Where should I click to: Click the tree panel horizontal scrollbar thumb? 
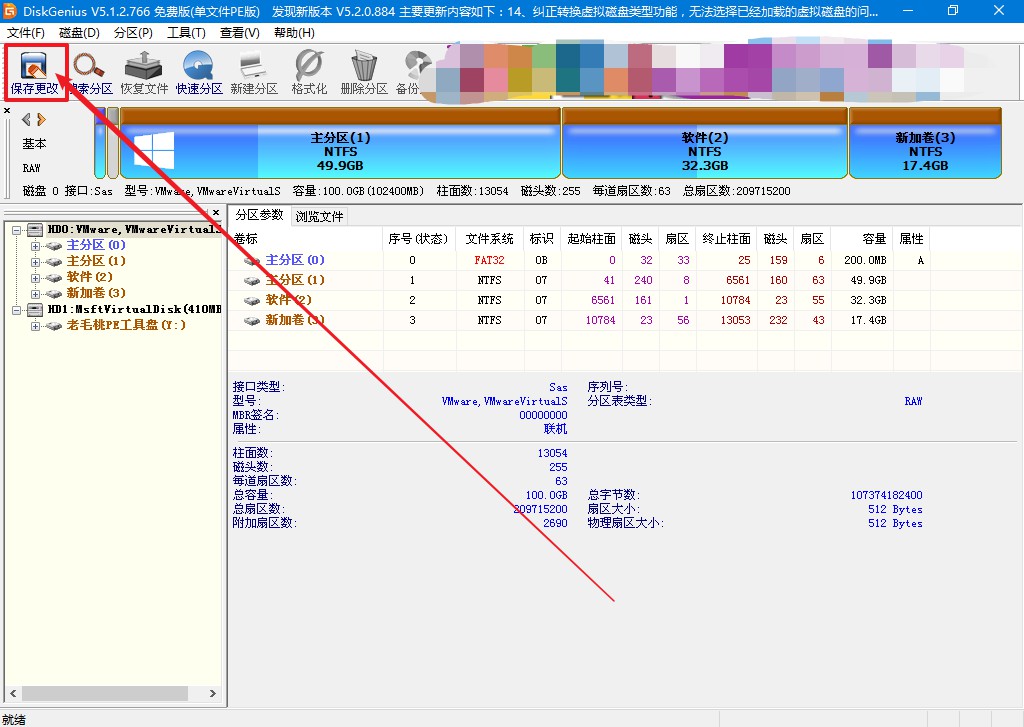click(104, 694)
